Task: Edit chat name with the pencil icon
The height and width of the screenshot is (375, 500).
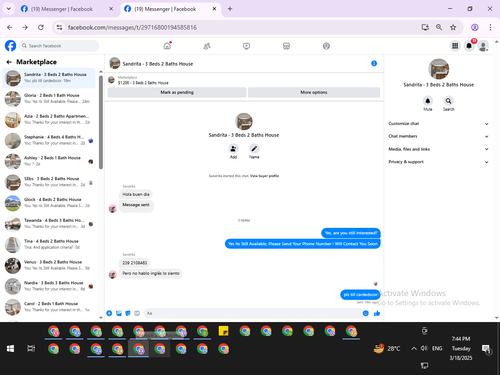Action: (254, 149)
